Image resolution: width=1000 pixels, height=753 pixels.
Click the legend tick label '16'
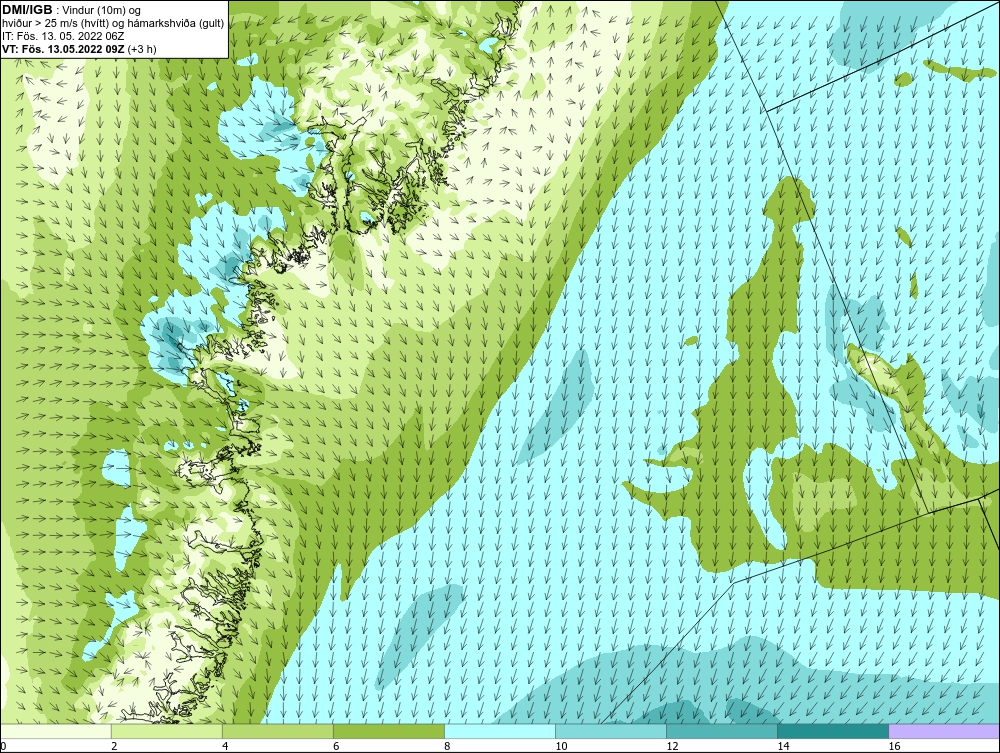click(x=894, y=747)
